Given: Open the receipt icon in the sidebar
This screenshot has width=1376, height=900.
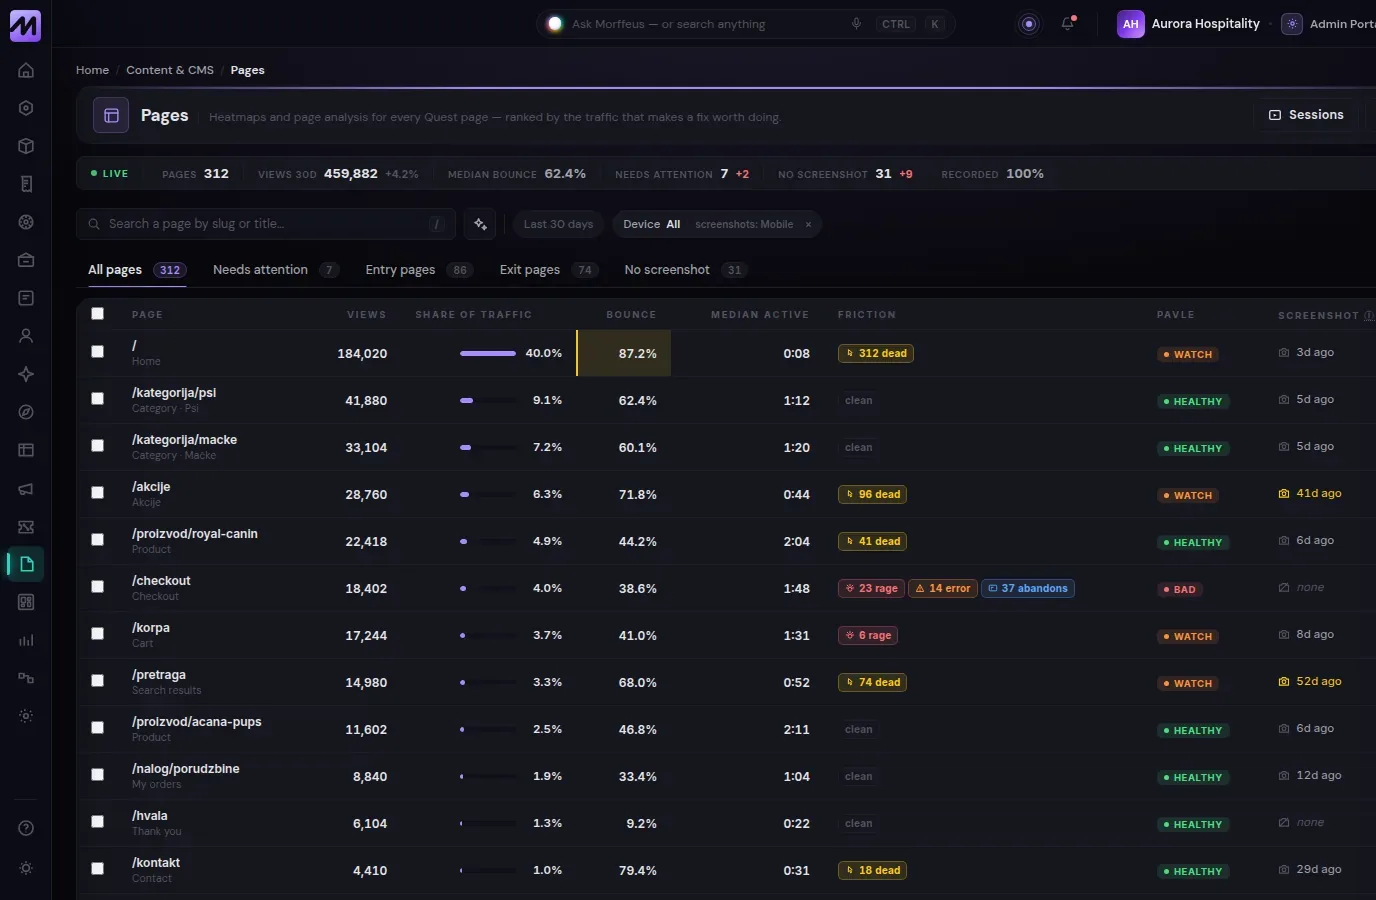Looking at the screenshot, I should (26, 184).
